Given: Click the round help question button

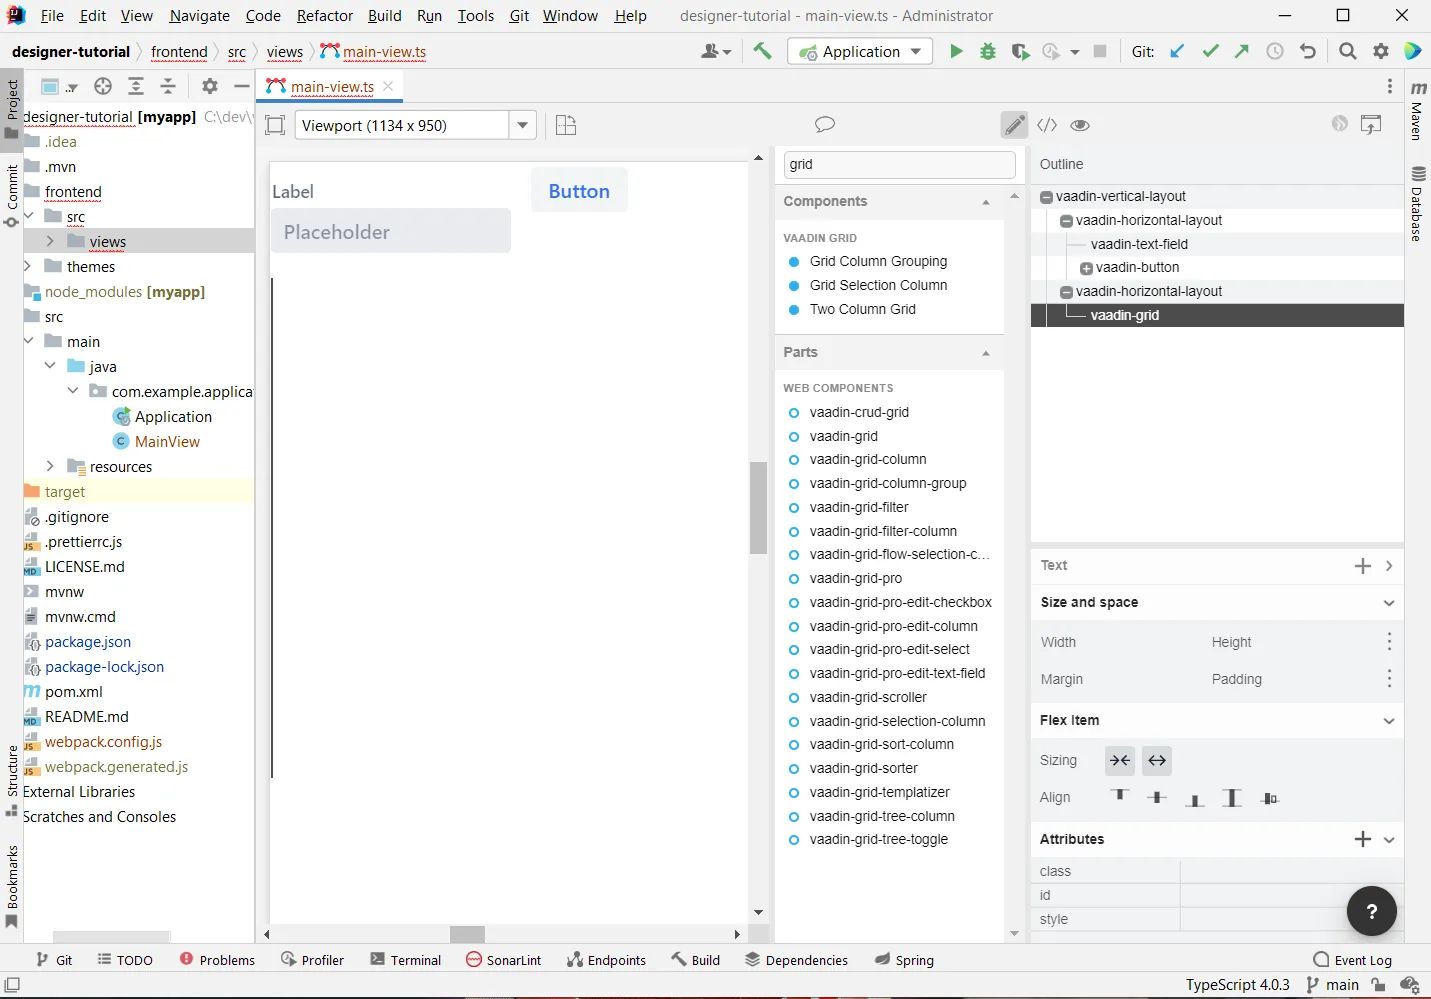Looking at the screenshot, I should click(x=1371, y=911).
